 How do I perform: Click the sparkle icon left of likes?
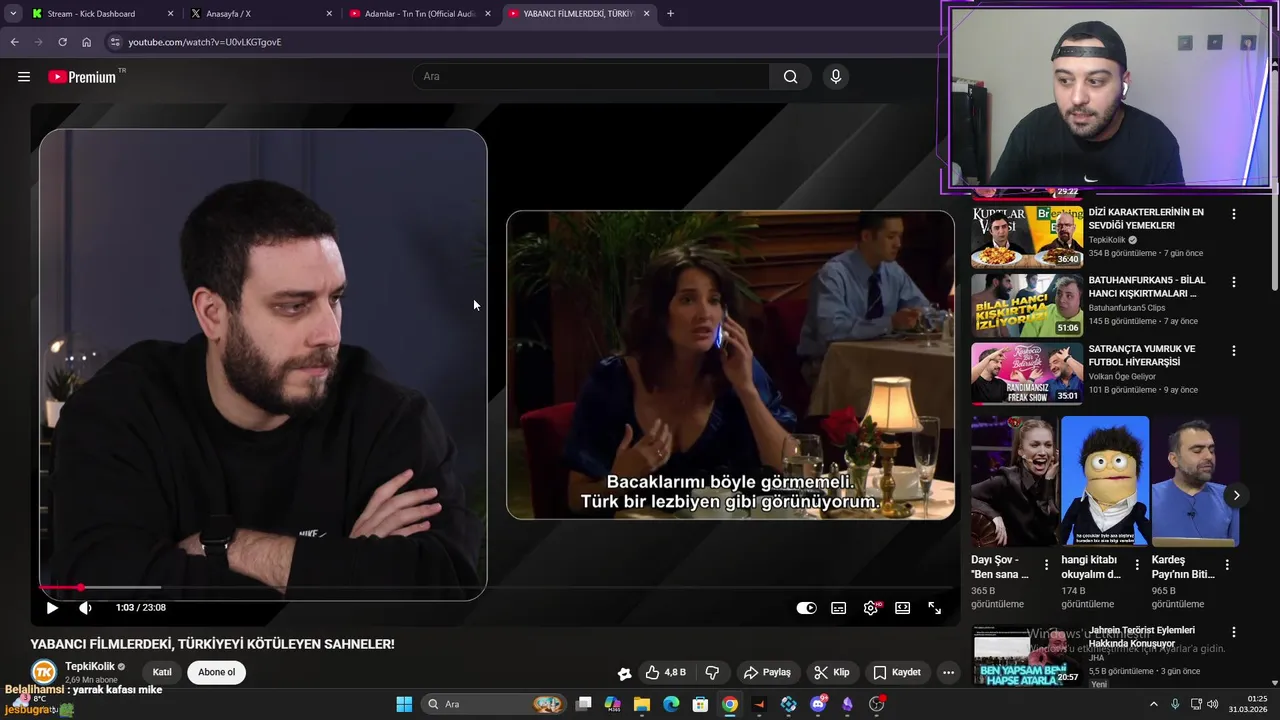pyautogui.click(x=624, y=673)
